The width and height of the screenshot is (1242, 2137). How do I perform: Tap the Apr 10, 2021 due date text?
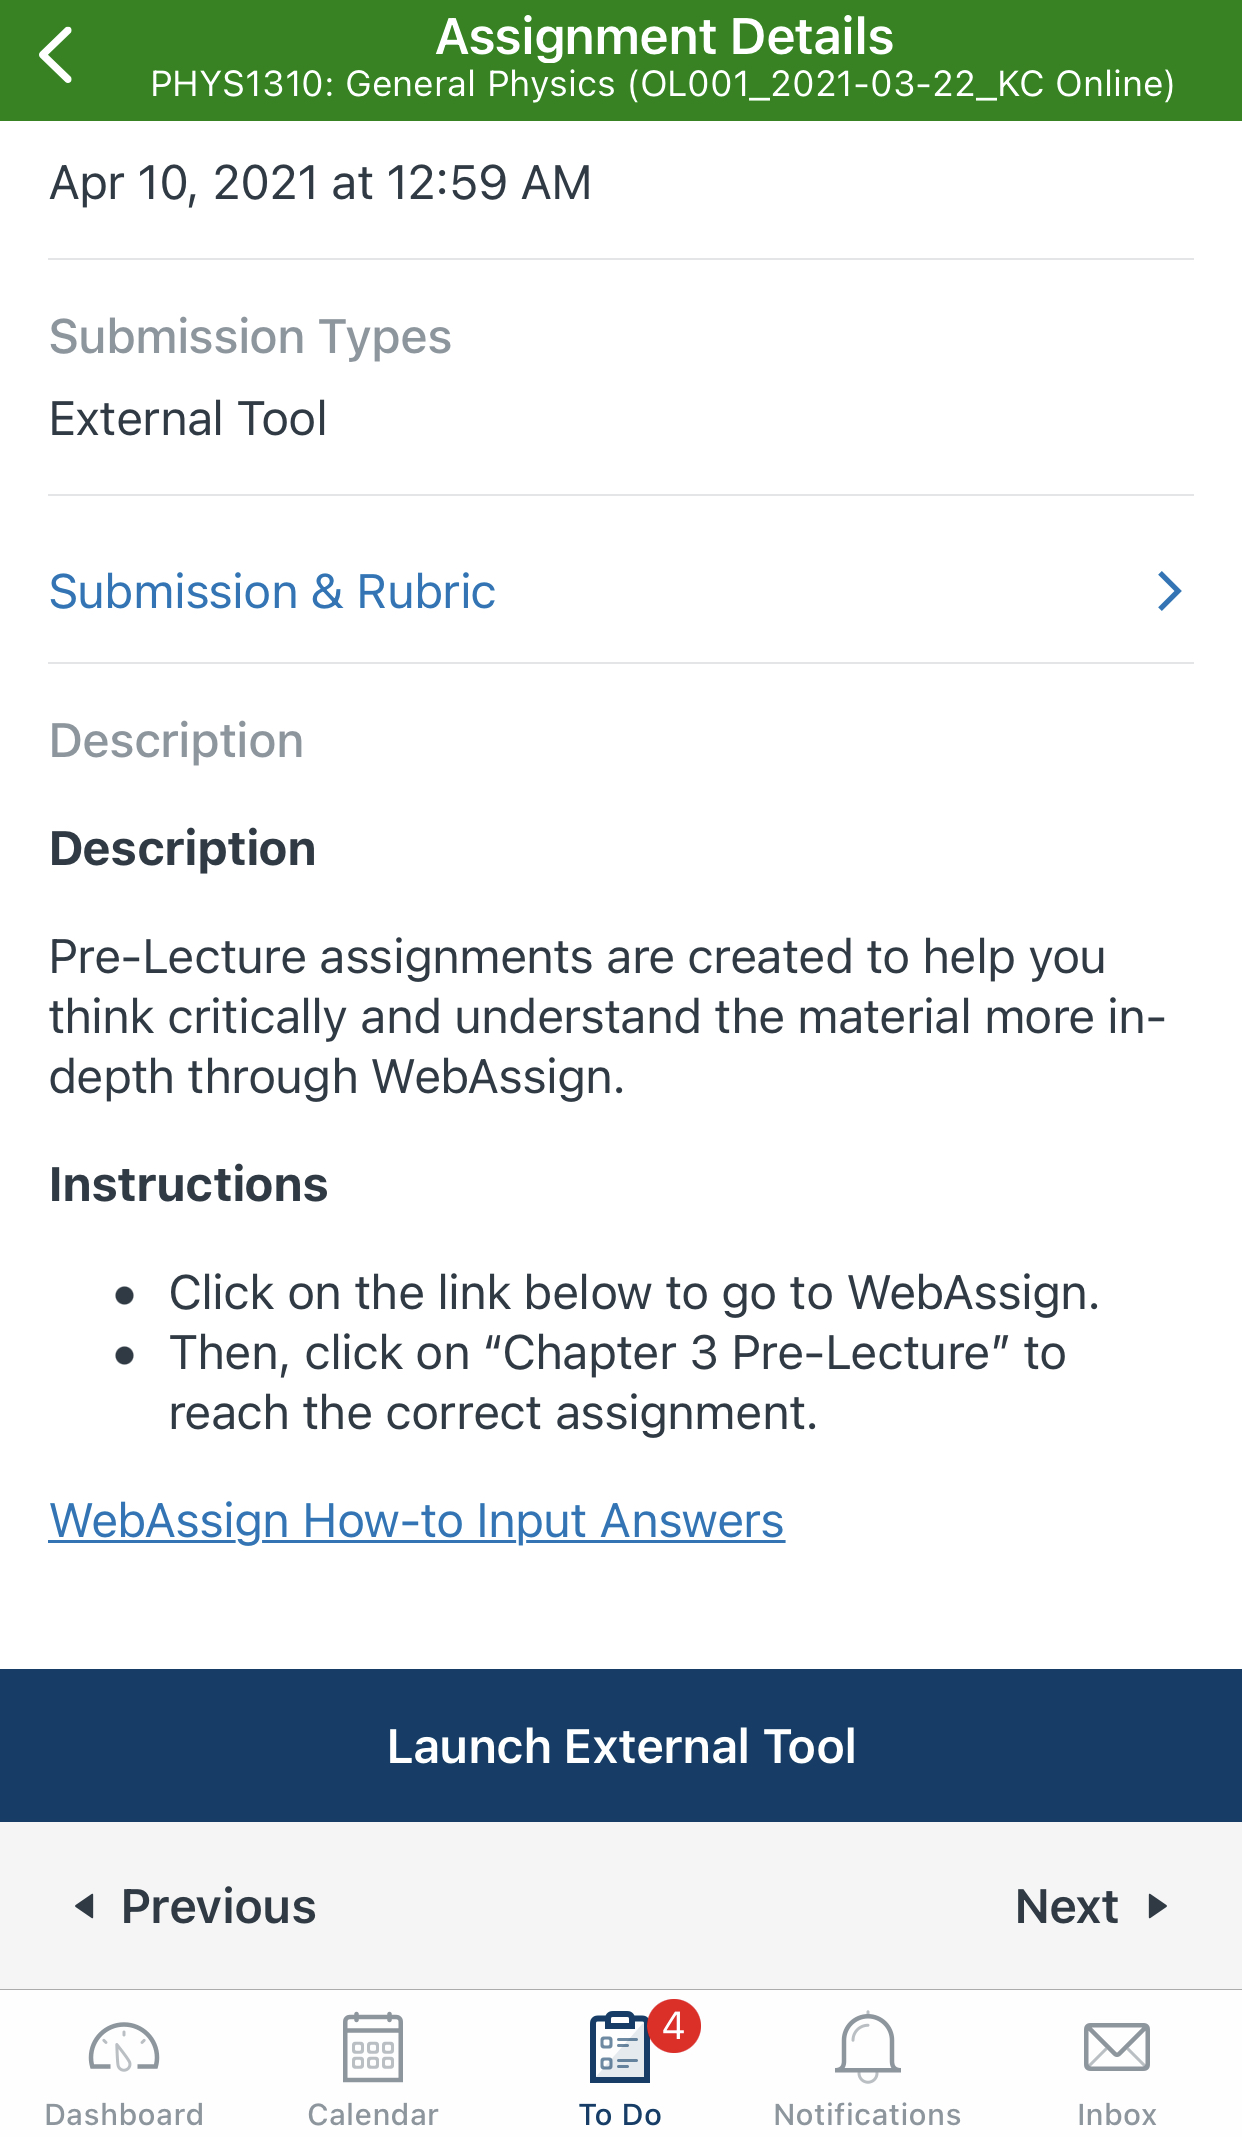pyautogui.click(x=320, y=183)
